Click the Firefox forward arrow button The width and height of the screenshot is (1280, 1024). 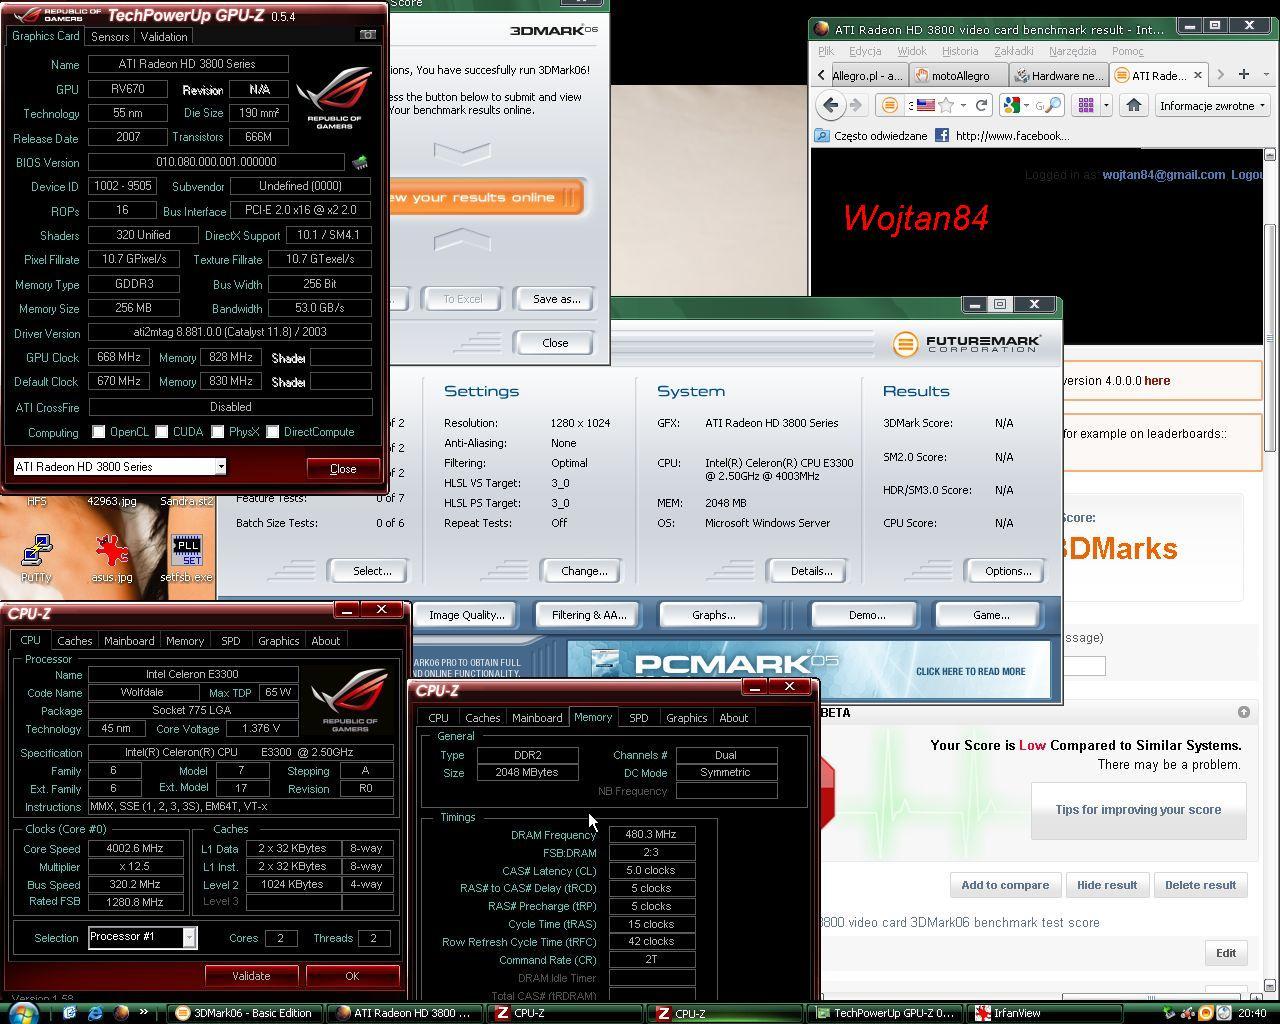tap(856, 105)
